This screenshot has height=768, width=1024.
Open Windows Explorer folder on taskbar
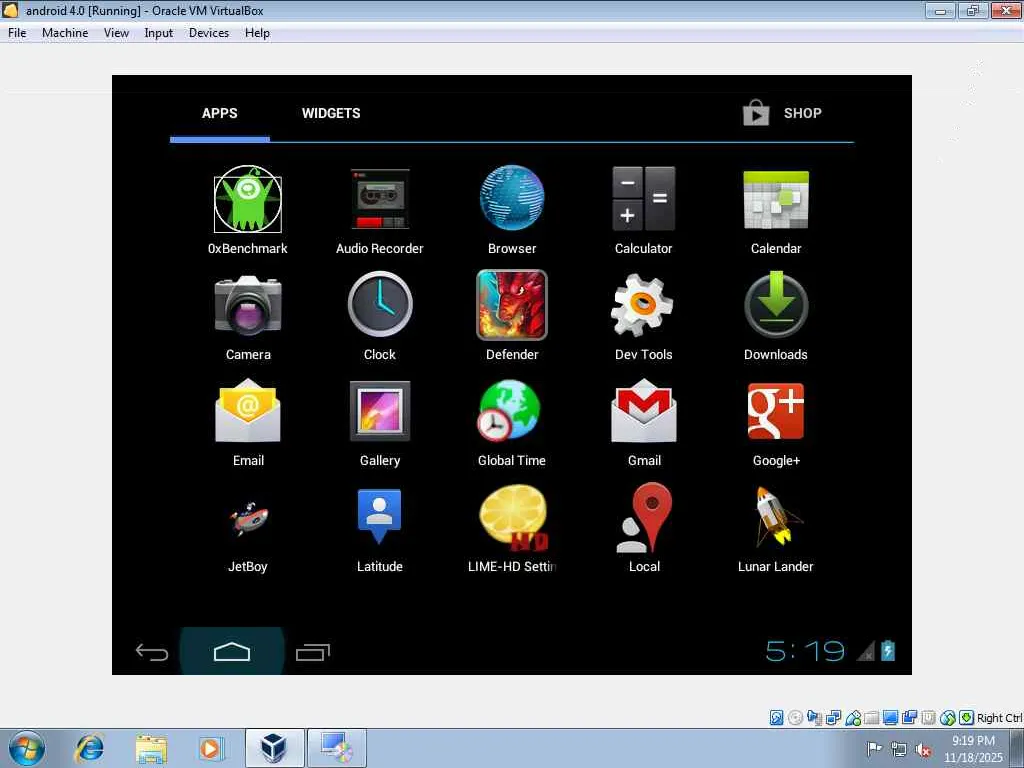click(x=152, y=748)
